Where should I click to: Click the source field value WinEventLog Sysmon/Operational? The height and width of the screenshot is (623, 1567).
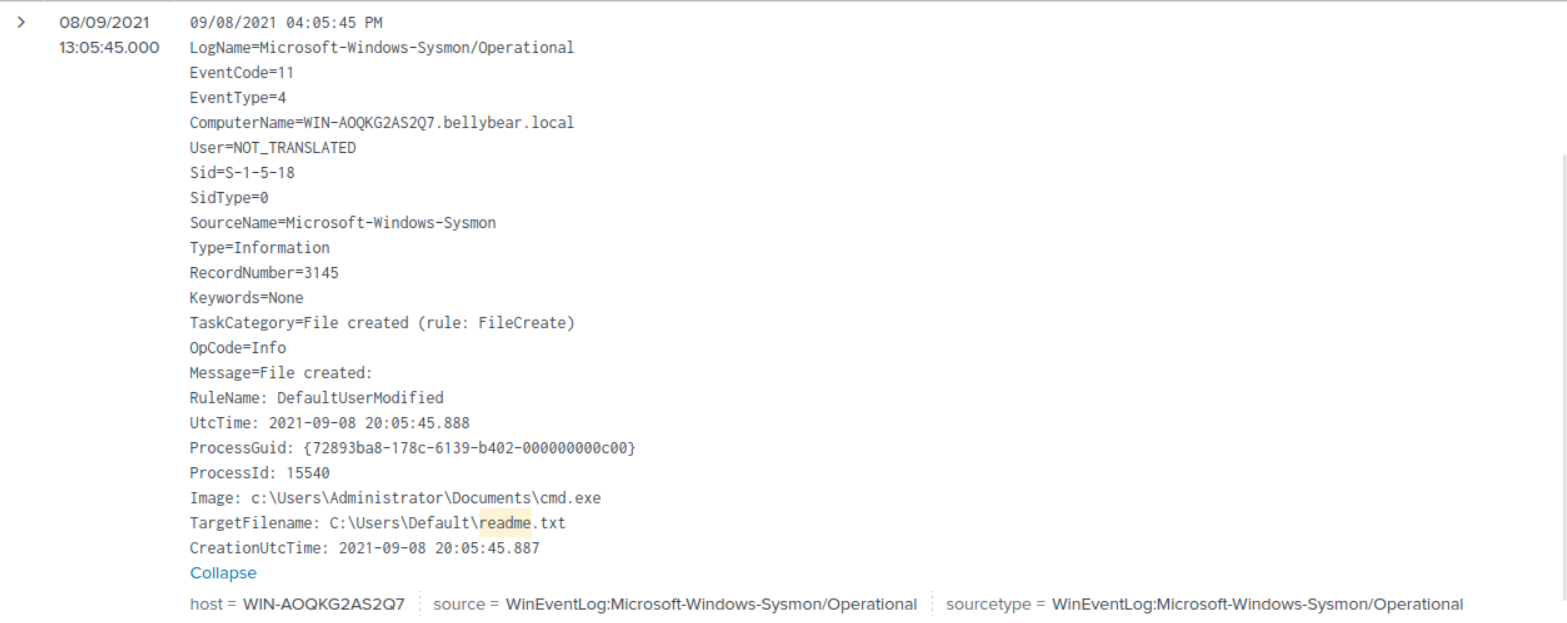[x=711, y=604]
